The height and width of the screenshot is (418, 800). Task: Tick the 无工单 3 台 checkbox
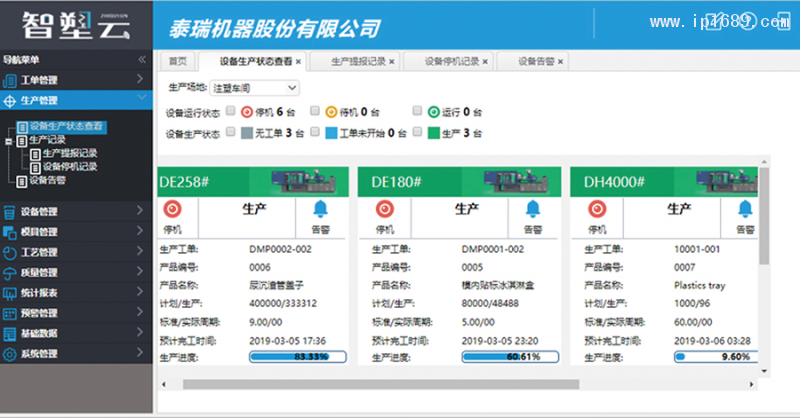pos(231,132)
